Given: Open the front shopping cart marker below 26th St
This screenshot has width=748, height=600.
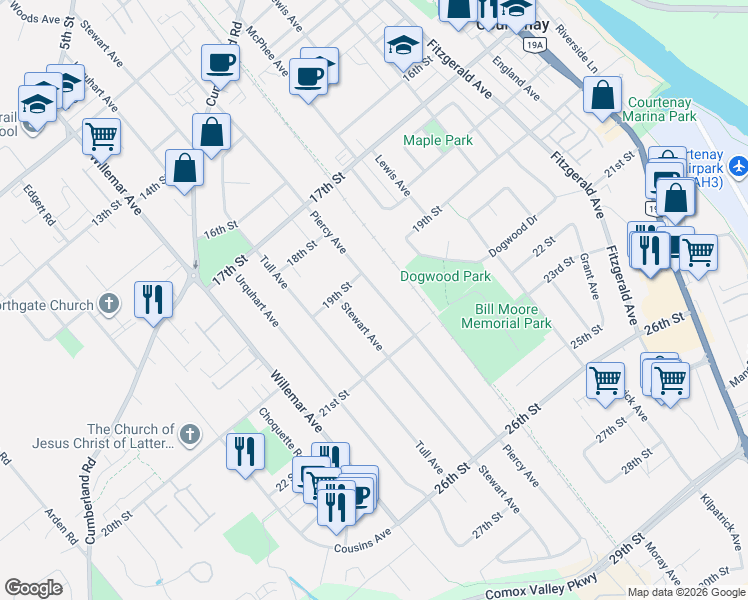Looking at the screenshot, I should point(670,382).
